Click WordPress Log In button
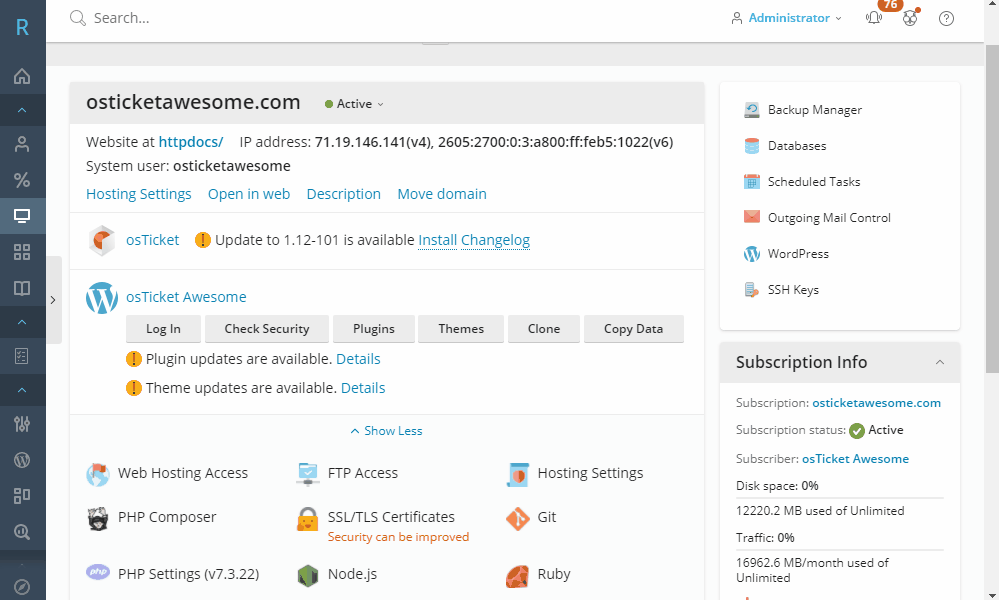 (x=163, y=329)
